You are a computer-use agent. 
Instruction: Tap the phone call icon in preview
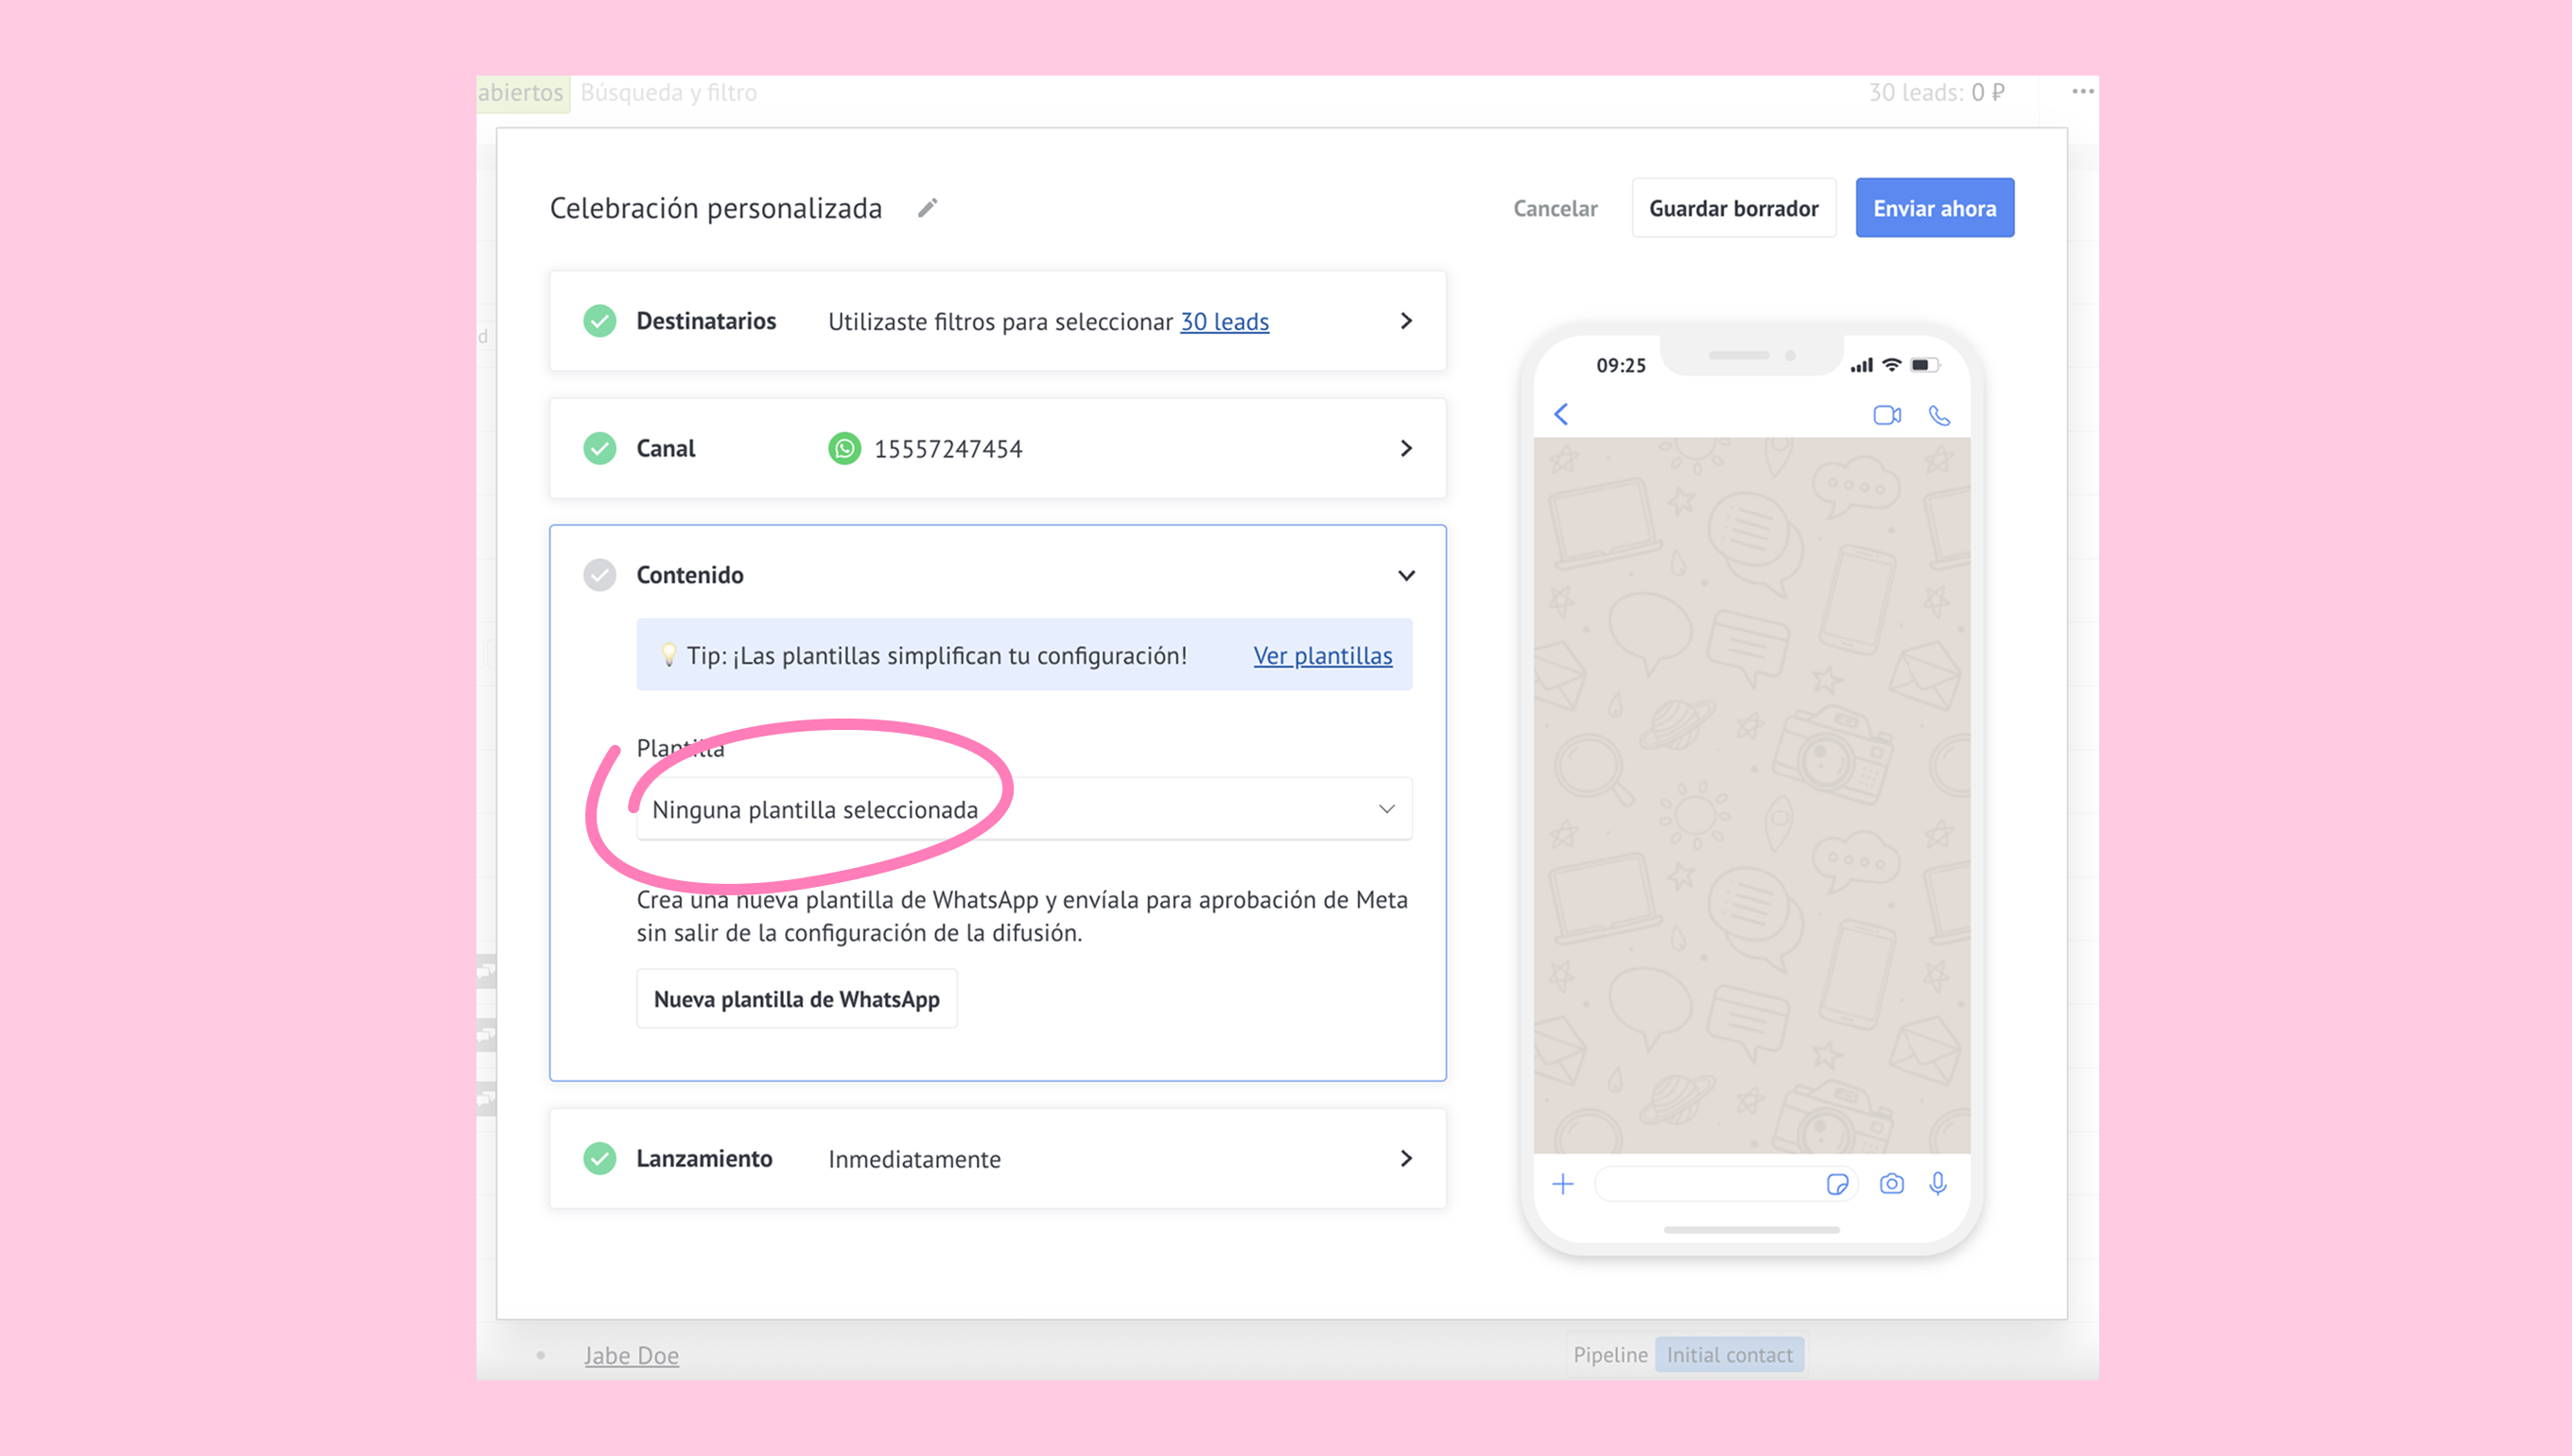(1939, 415)
